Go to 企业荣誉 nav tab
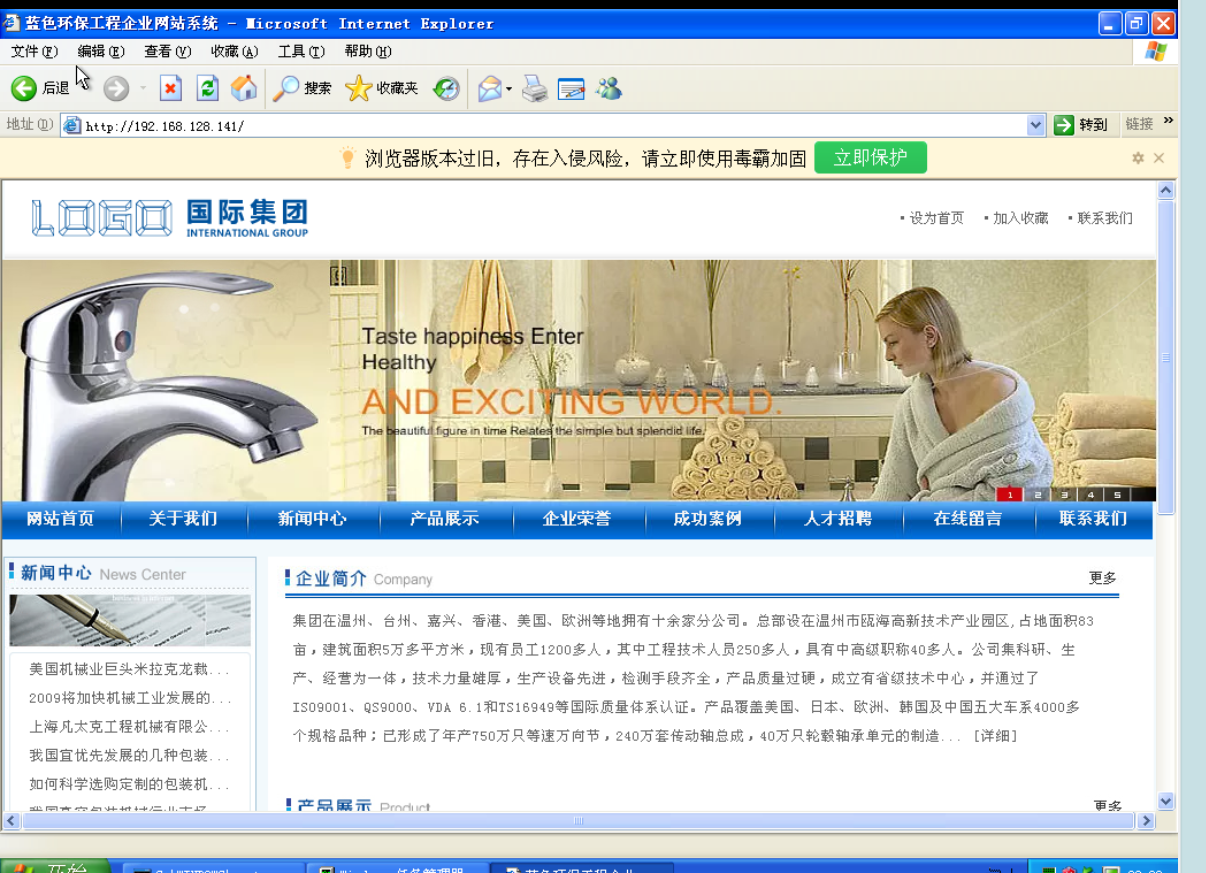Viewport: 1206px width, 873px height. click(577, 519)
